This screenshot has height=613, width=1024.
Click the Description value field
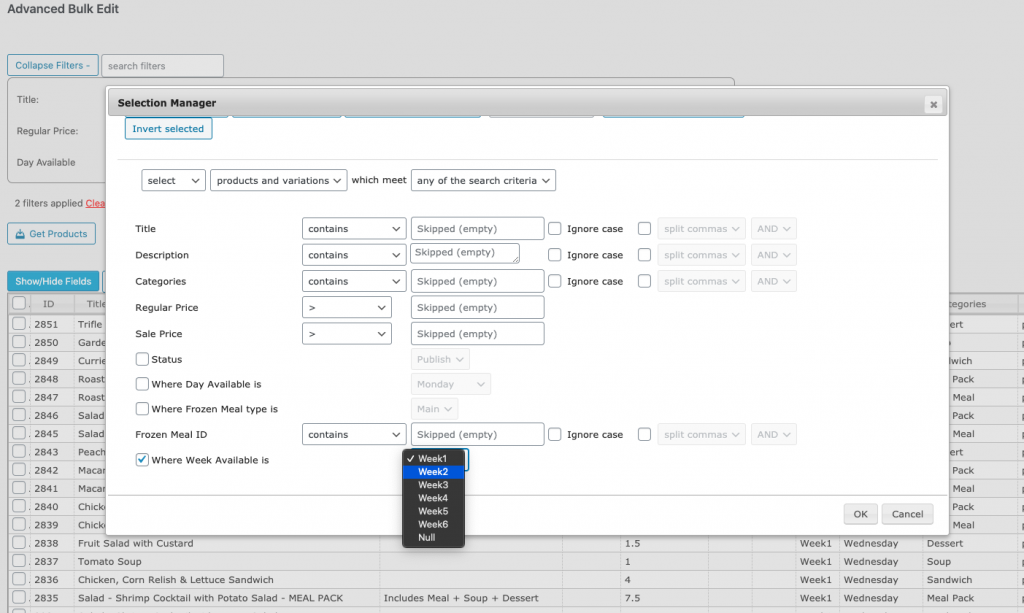coord(465,253)
